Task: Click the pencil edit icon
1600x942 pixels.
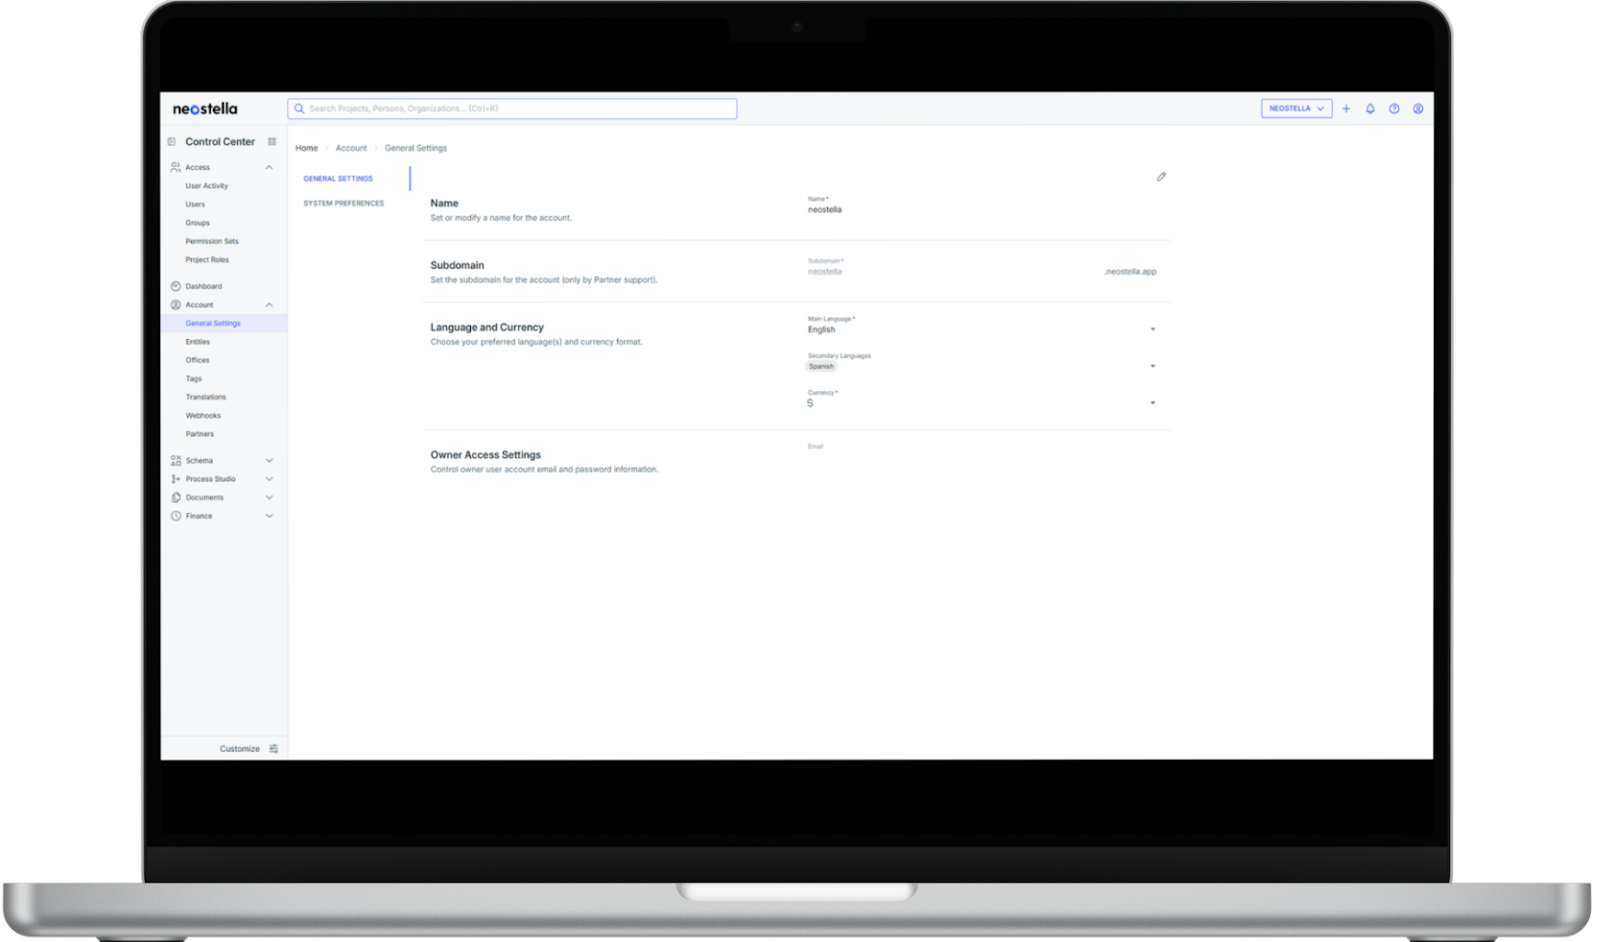Action: (x=1161, y=177)
